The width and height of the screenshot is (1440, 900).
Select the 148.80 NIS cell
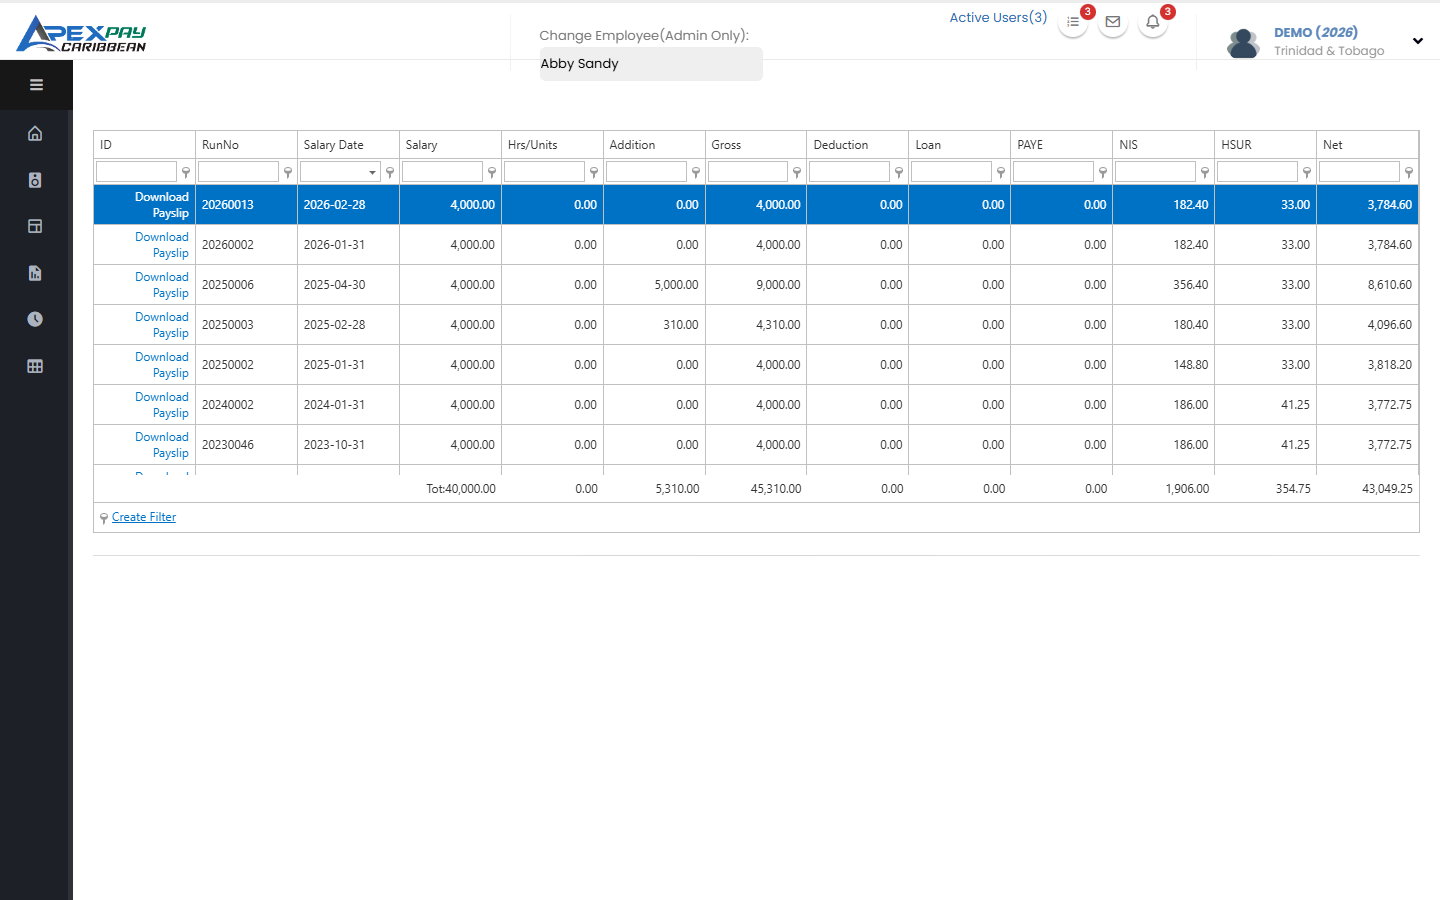(1163, 365)
